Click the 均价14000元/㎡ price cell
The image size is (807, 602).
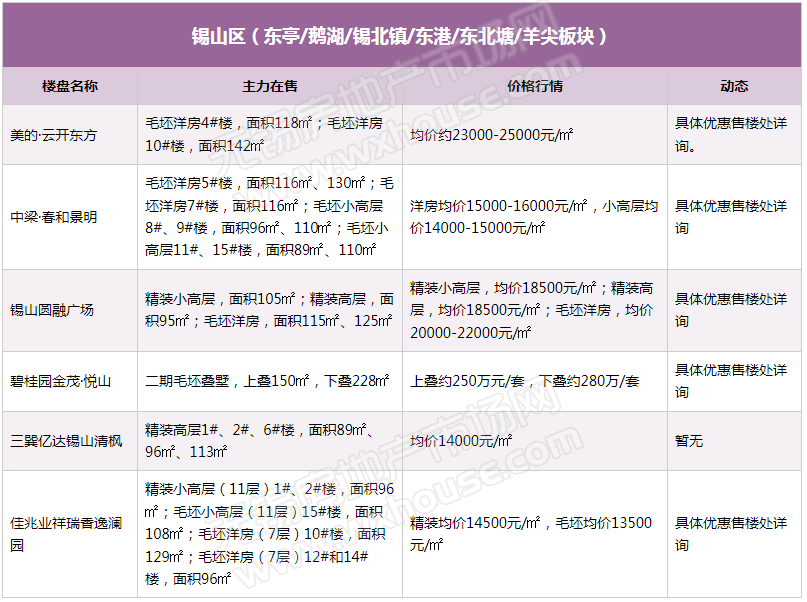click(461, 440)
